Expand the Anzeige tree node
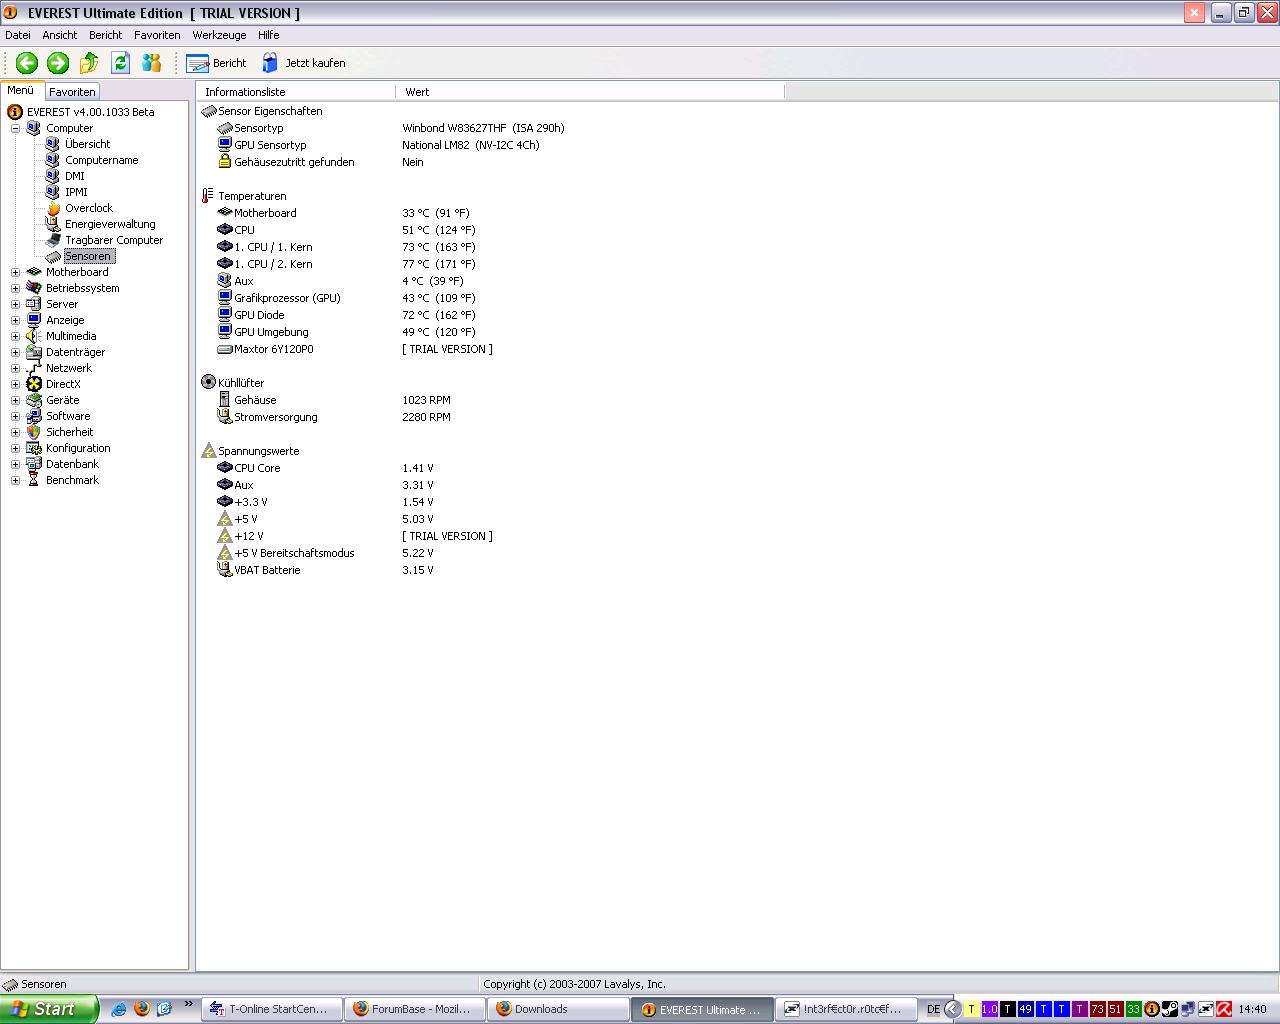 [15, 320]
